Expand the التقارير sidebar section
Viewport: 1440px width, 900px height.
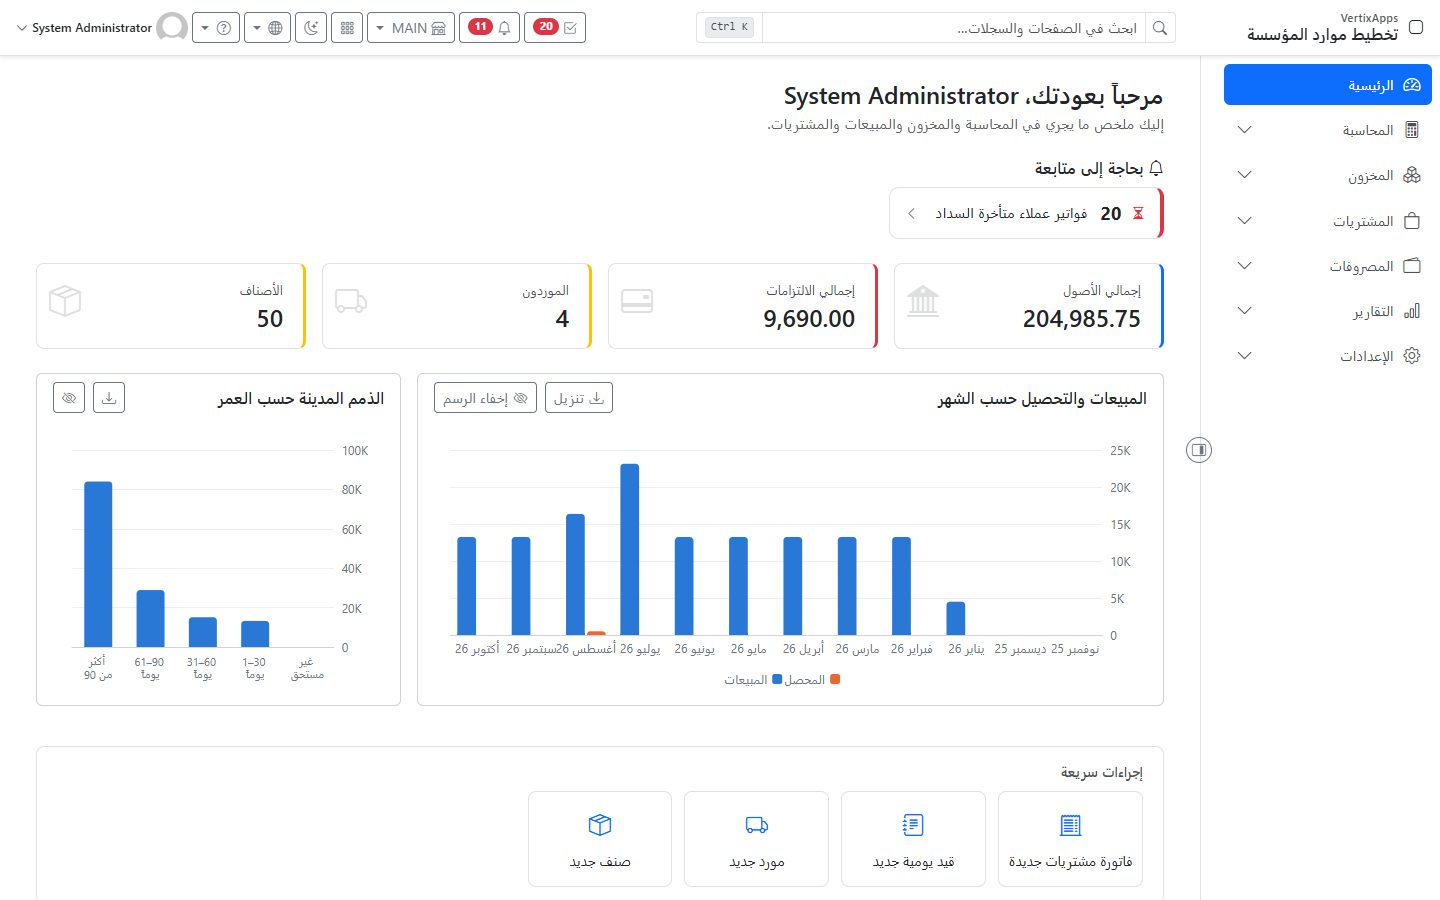[1328, 311]
